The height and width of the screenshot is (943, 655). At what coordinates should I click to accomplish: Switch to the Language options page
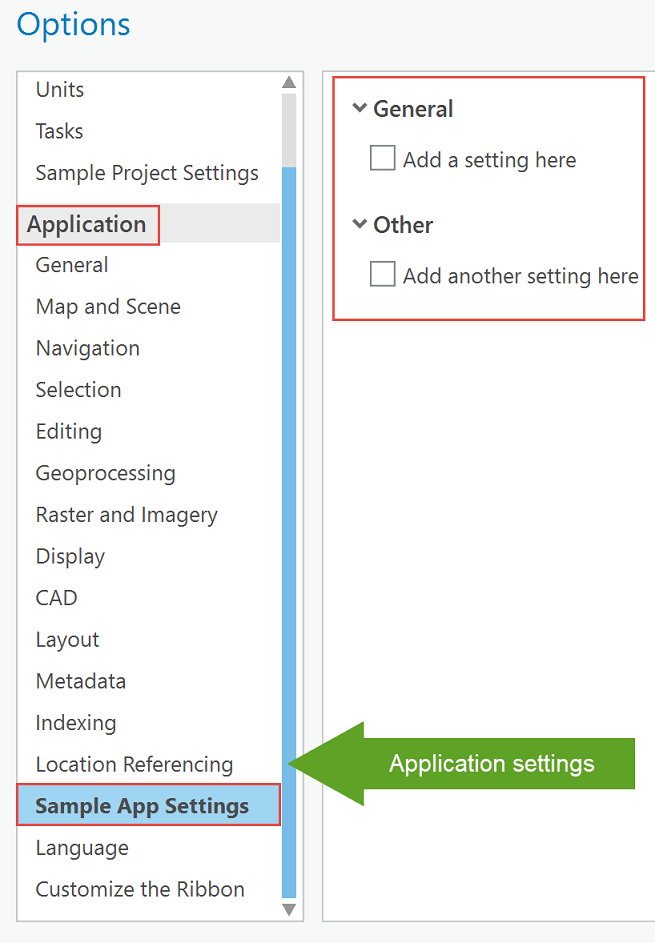click(x=82, y=848)
